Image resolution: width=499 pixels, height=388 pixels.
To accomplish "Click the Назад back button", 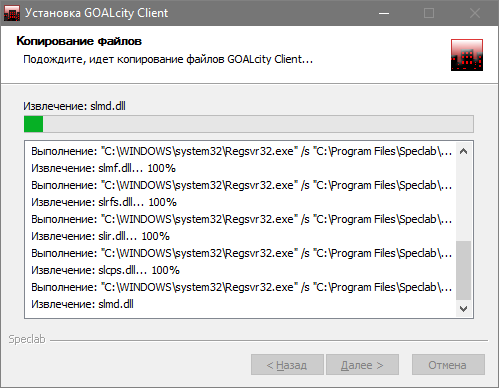I will [x=287, y=365].
